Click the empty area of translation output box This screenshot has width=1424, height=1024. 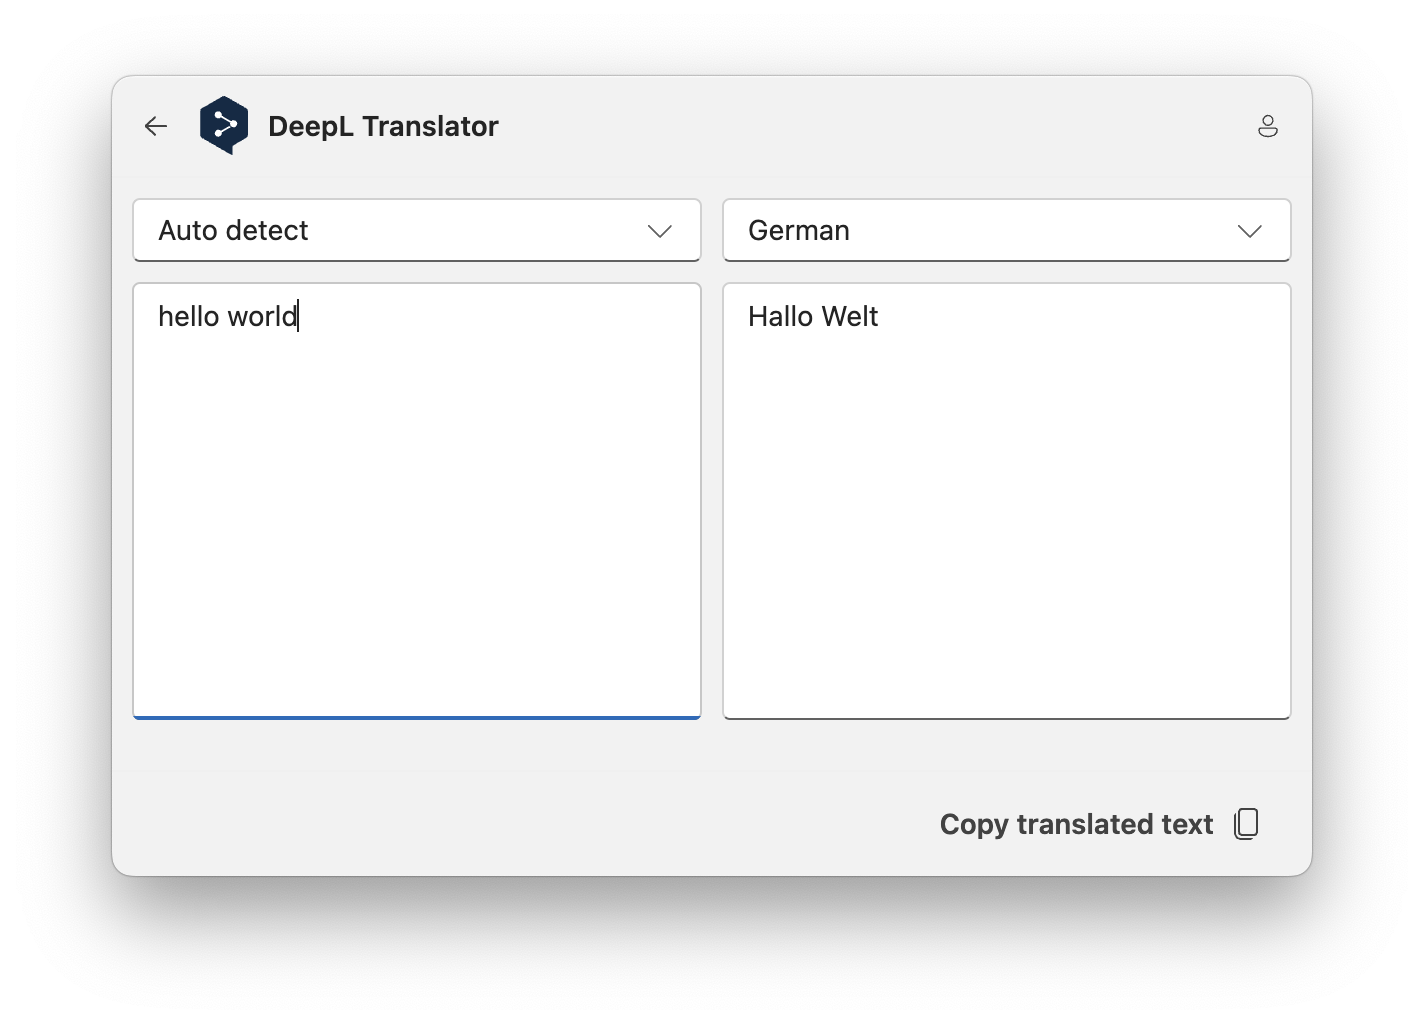coord(1006,520)
